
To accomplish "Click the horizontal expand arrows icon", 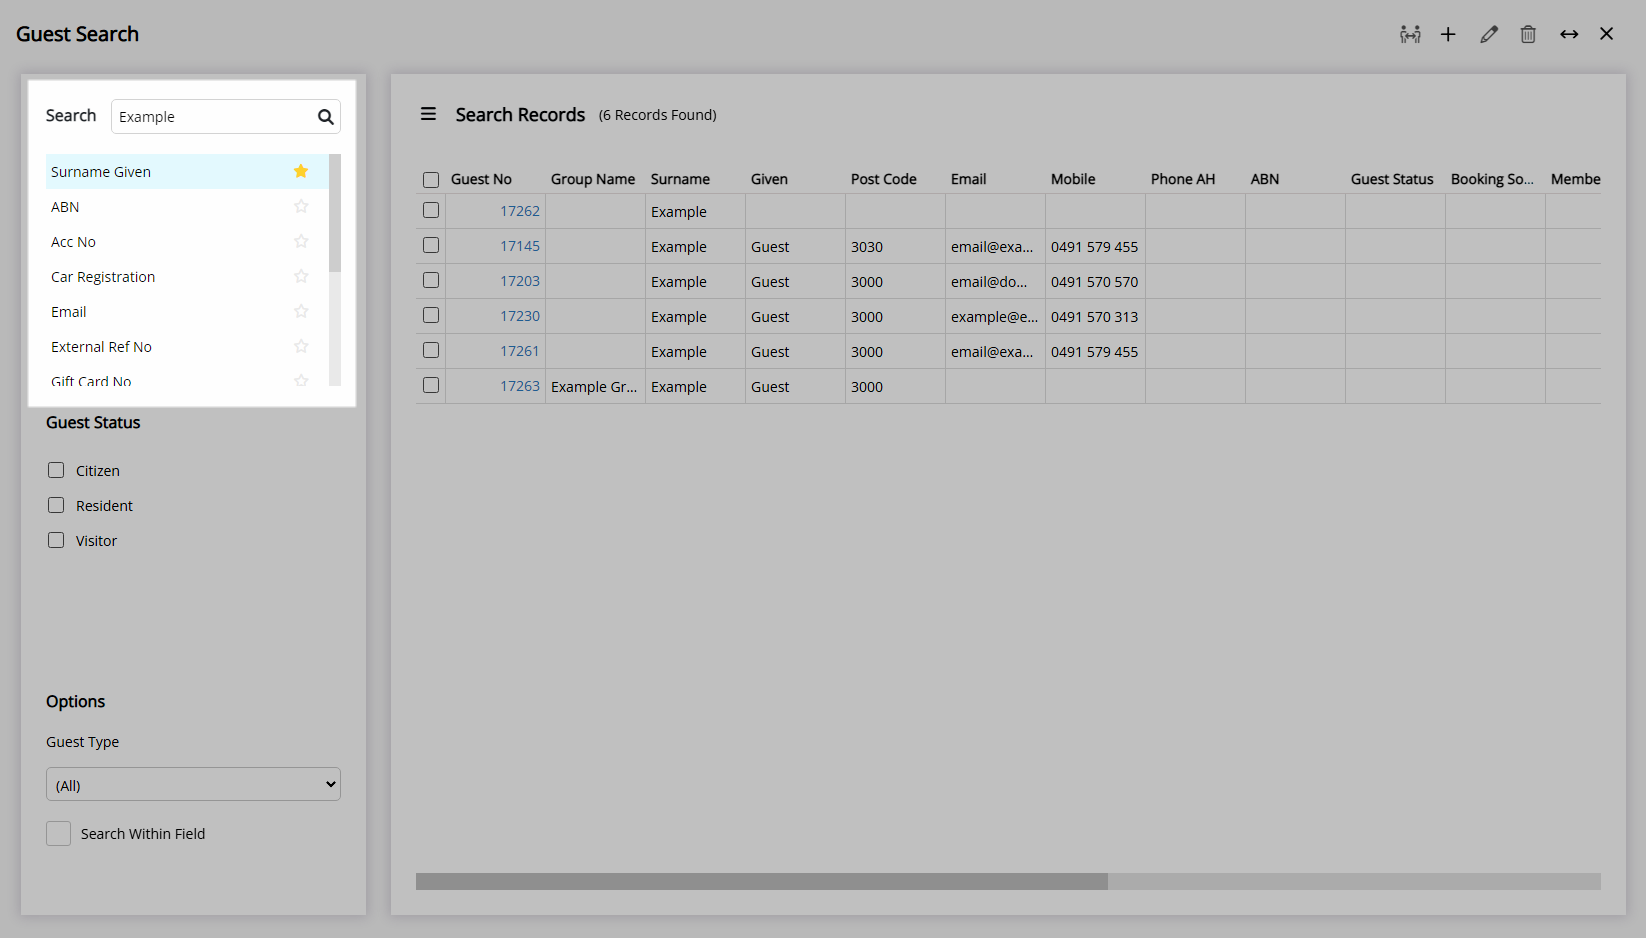I will click(1569, 34).
